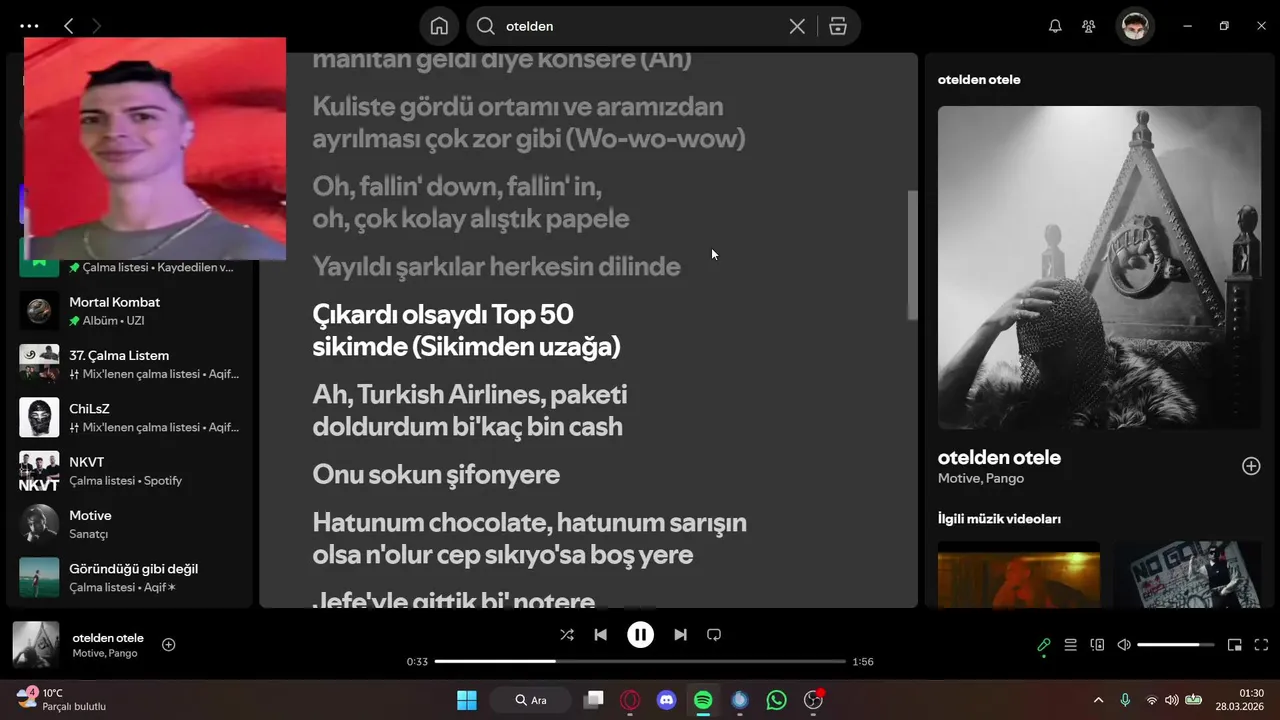Seek in the song progress bar
Image resolution: width=1280 pixels, height=720 pixels.
640,661
